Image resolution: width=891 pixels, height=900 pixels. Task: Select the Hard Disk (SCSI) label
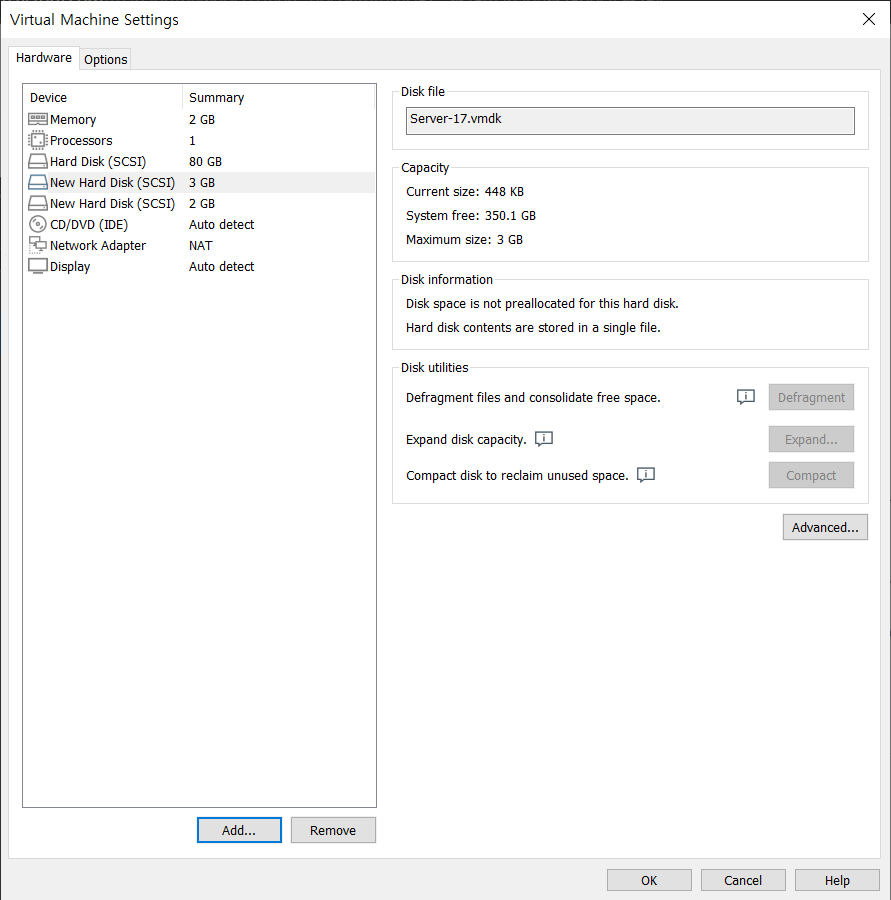point(98,162)
